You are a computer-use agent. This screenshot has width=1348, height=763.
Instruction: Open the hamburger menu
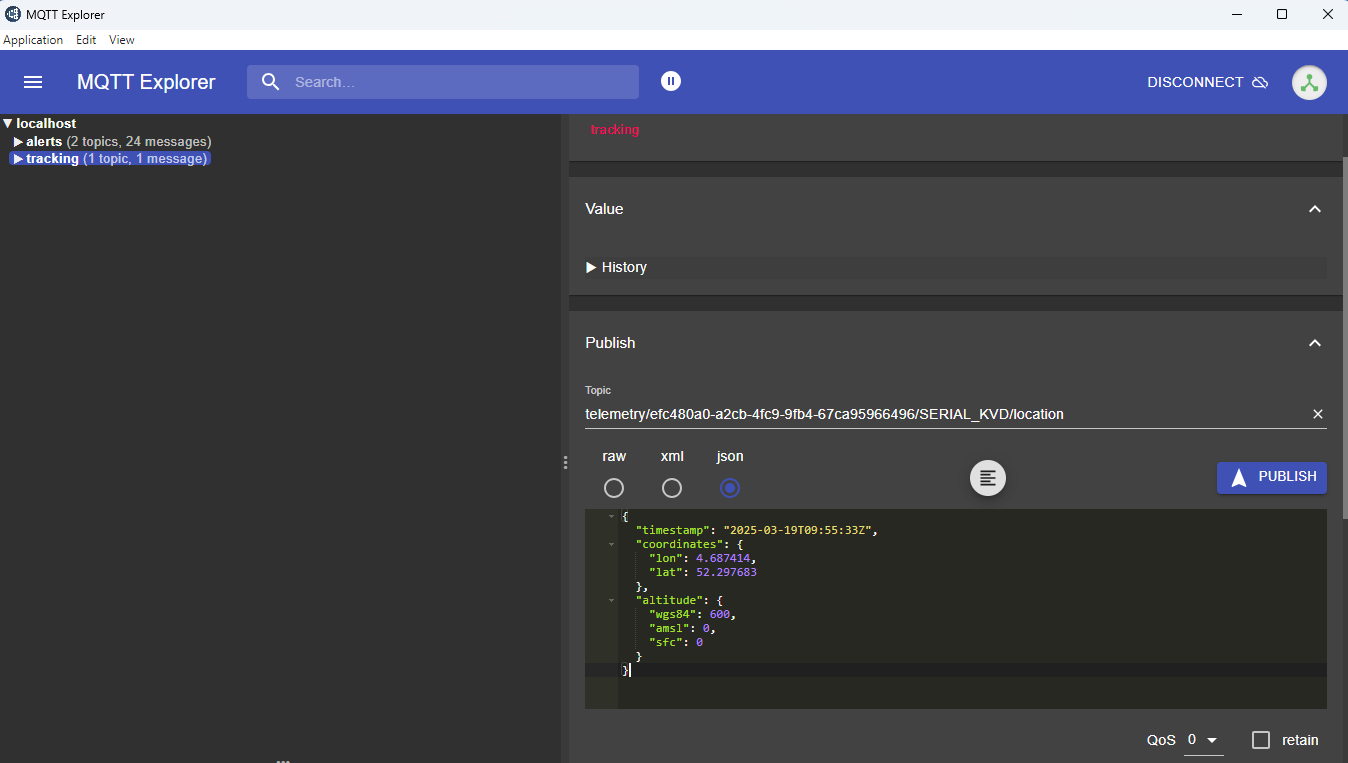33,82
